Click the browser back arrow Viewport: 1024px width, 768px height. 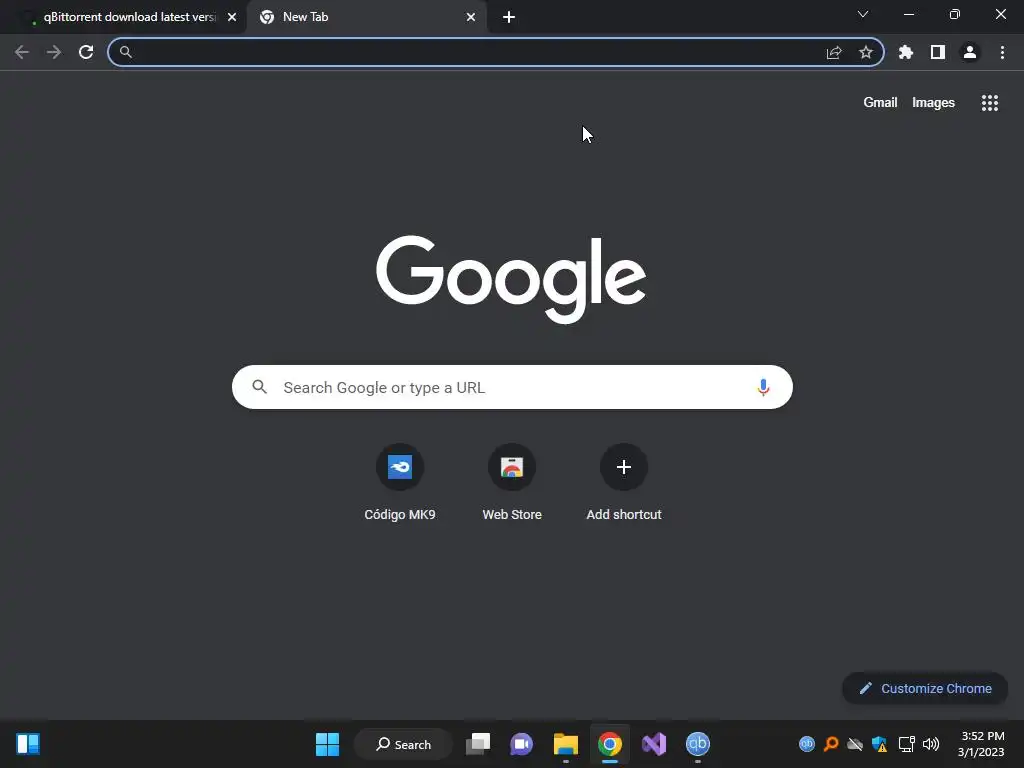22,52
